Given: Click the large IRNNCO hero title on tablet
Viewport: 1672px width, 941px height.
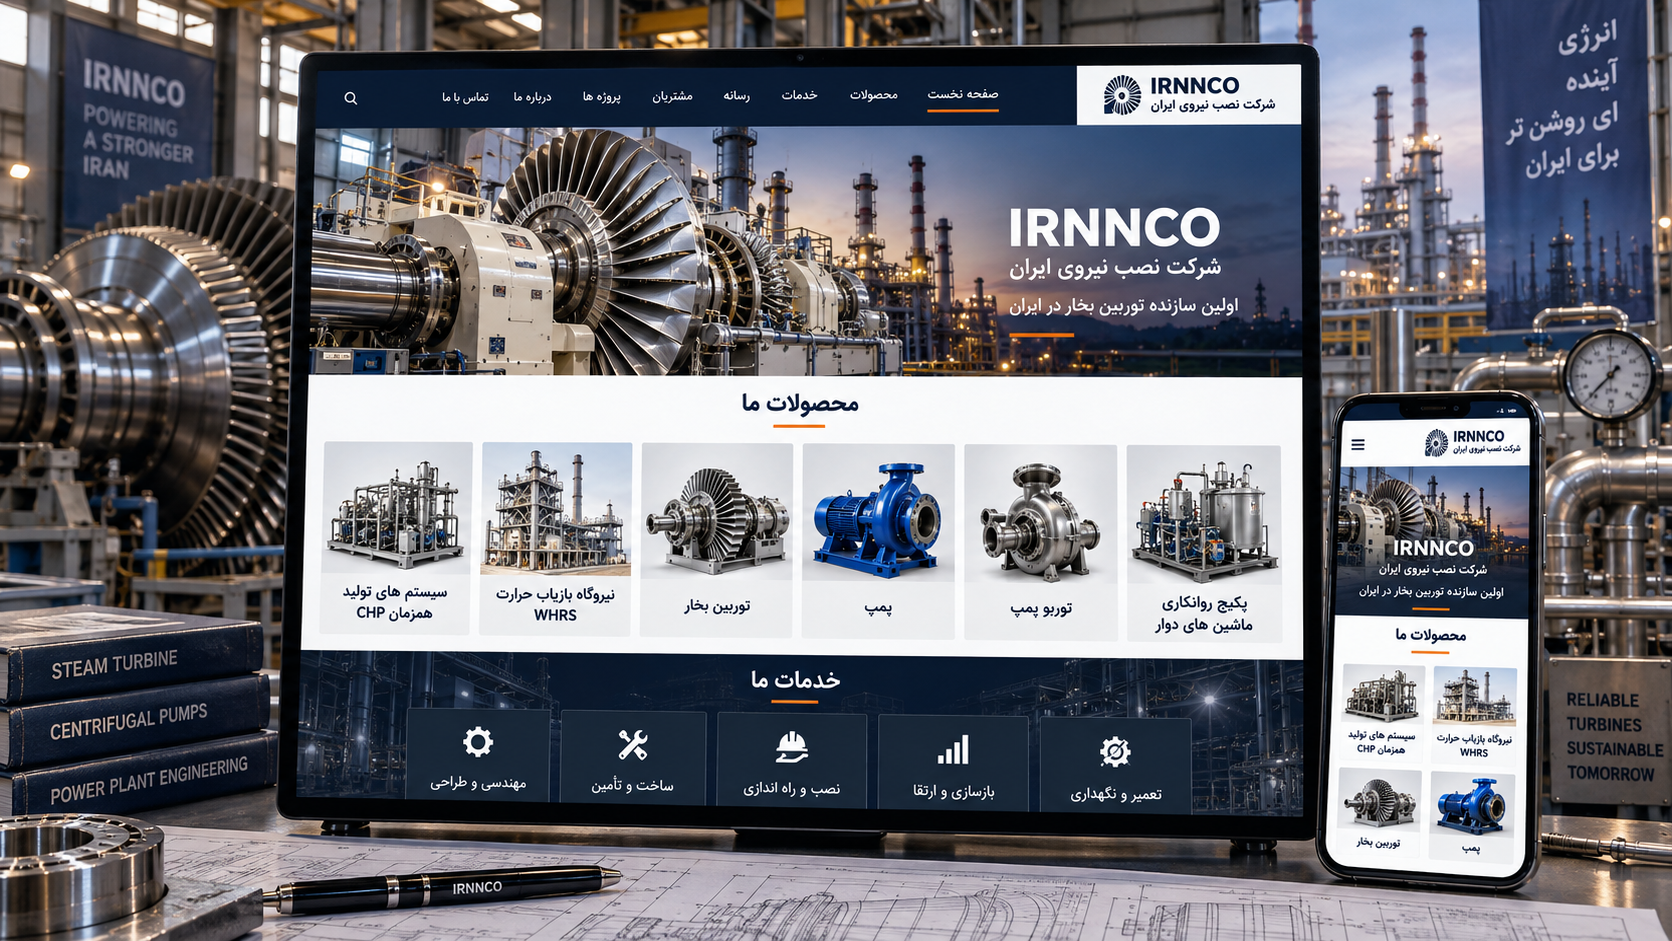Looking at the screenshot, I should (x=1114, y=228).
